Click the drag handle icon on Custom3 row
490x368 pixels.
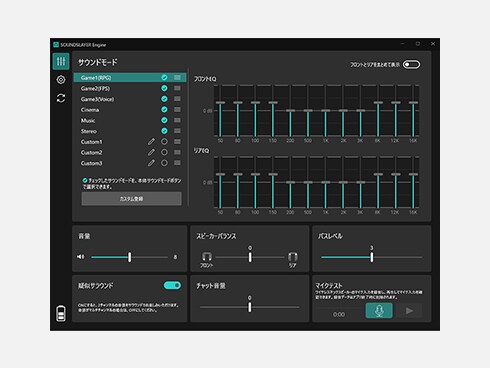point(177,163)
